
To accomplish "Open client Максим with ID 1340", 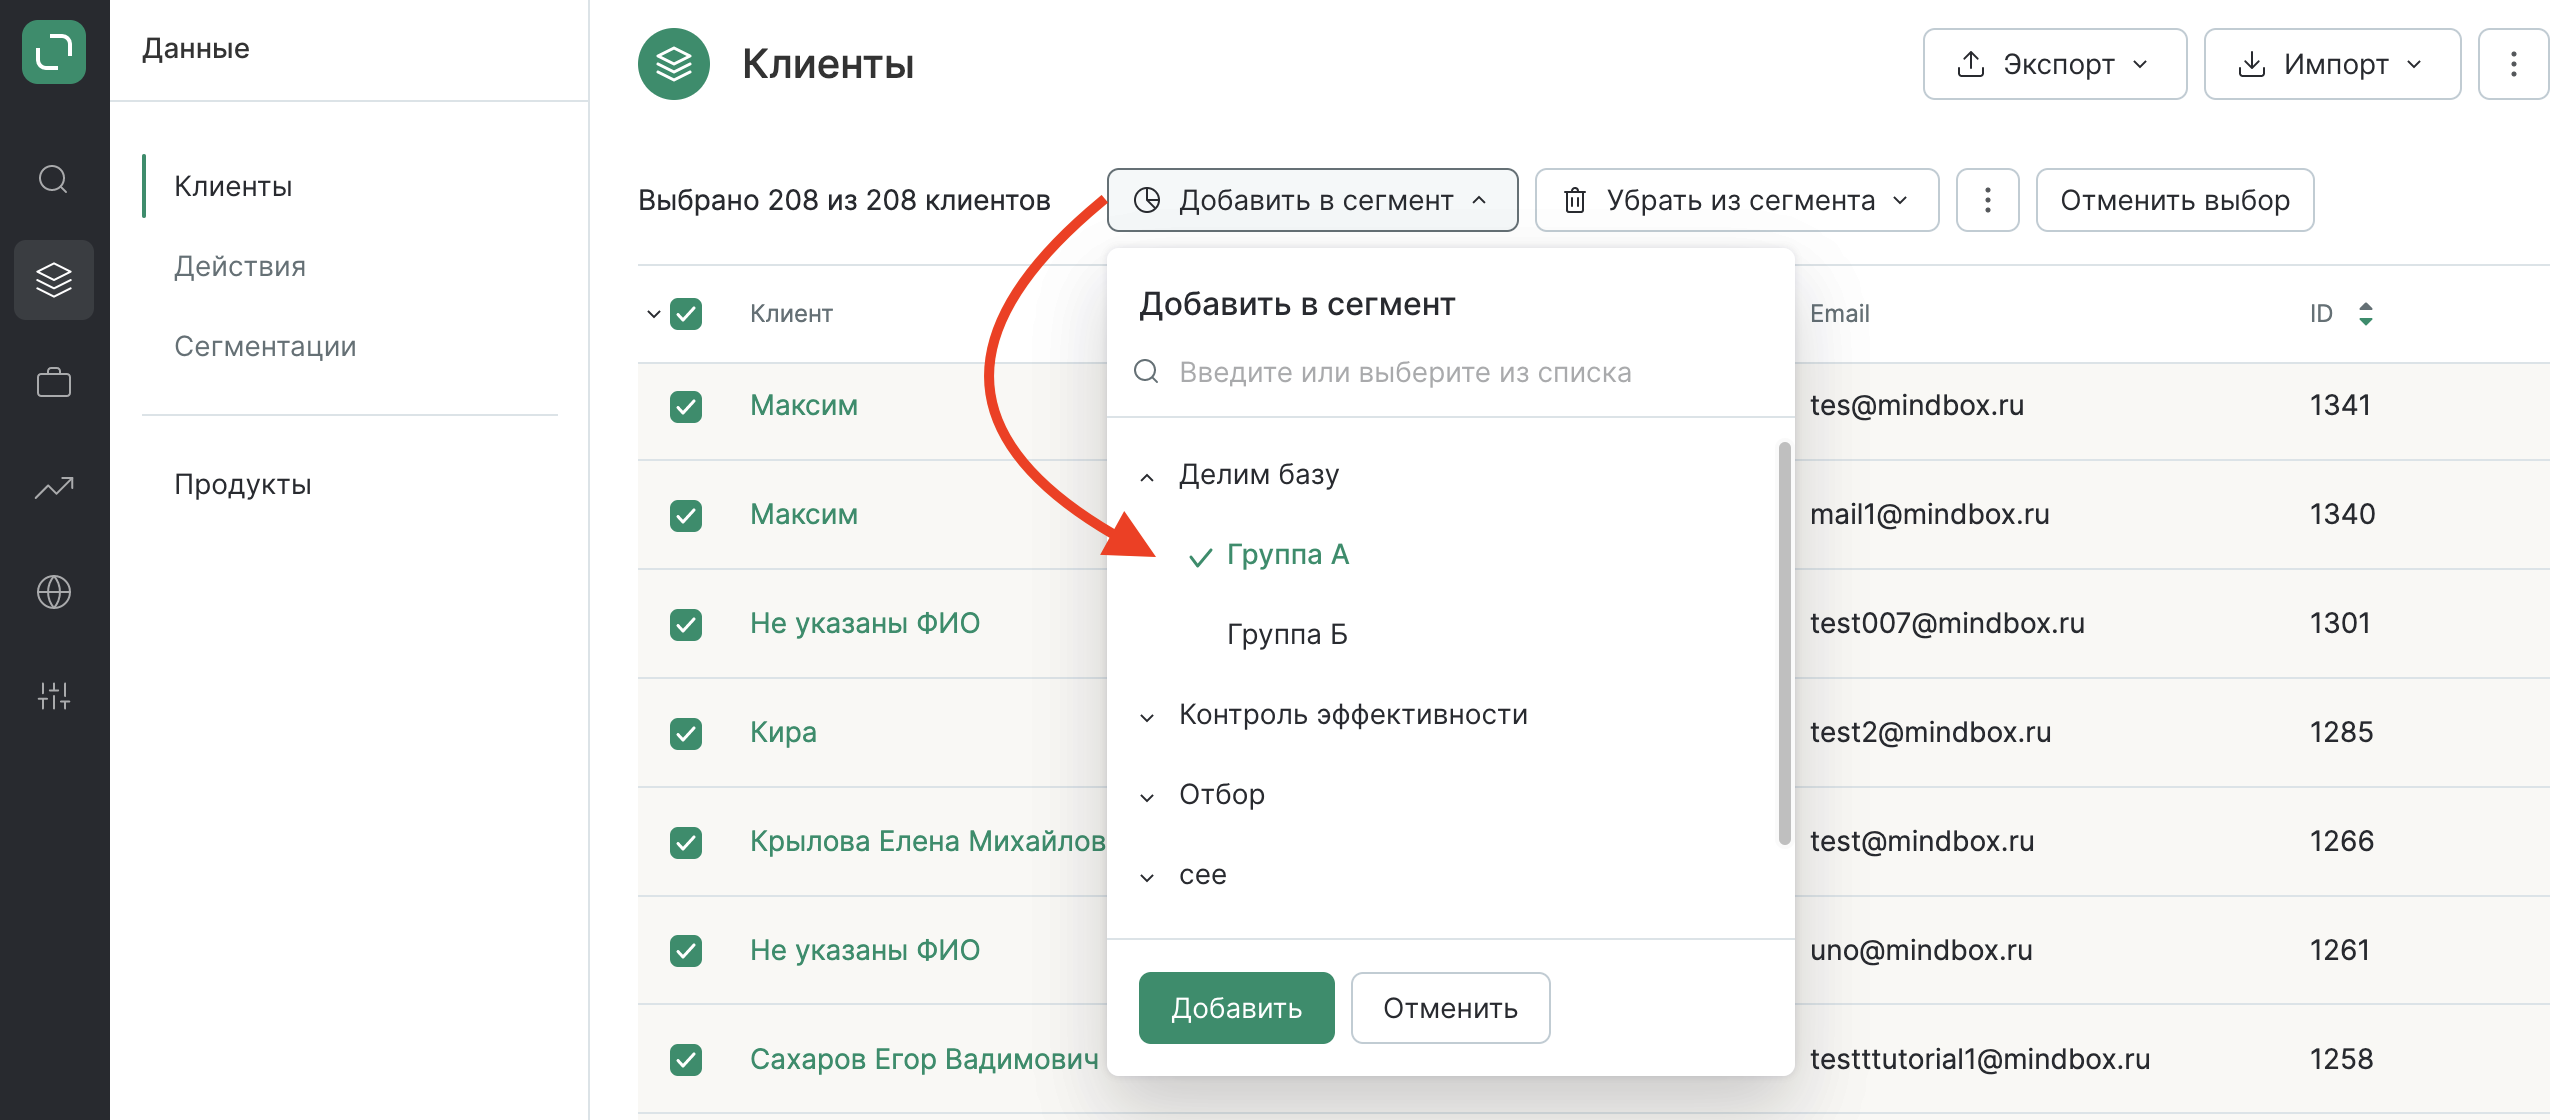I will [x=804, y=514].
